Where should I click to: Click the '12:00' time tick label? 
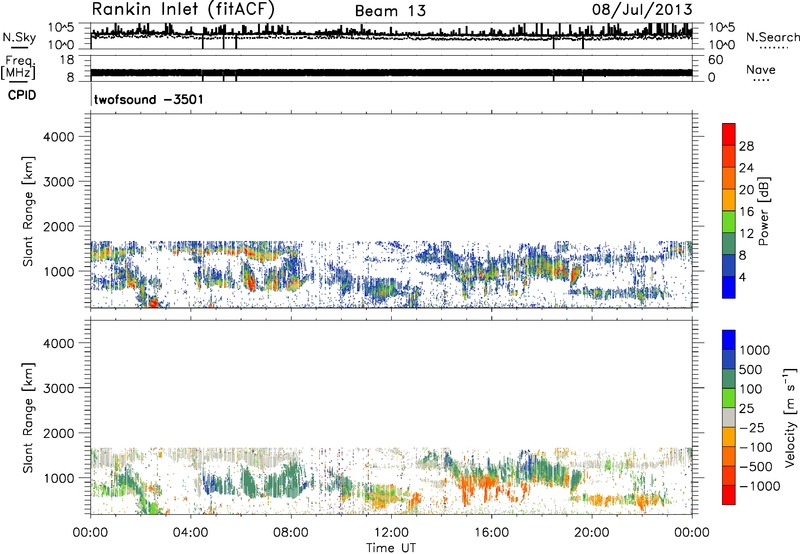391,533
